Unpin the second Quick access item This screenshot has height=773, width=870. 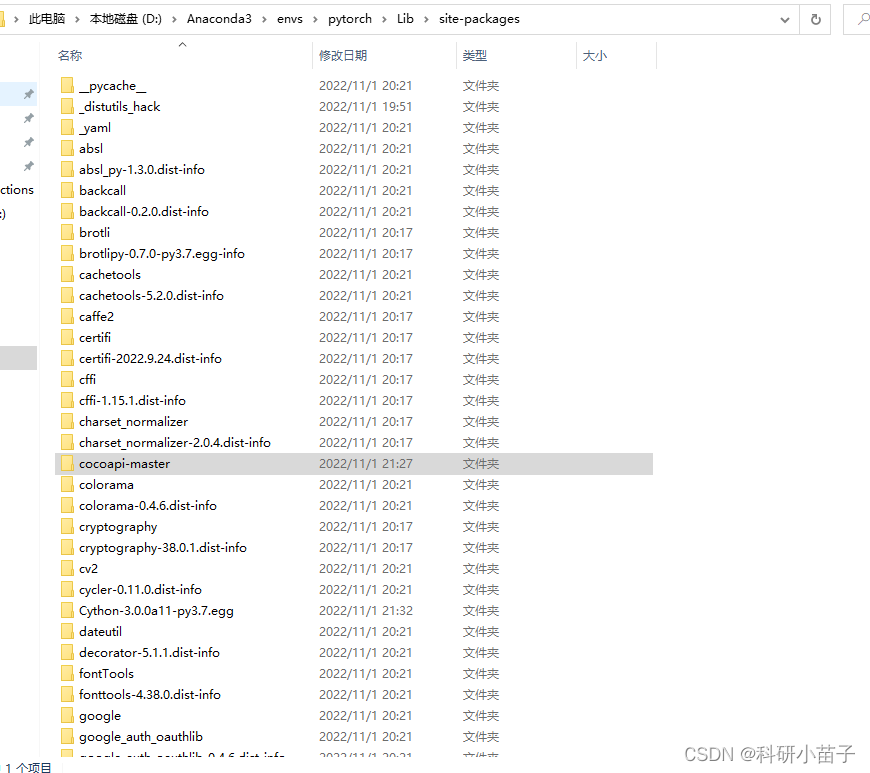coord(28,118)
